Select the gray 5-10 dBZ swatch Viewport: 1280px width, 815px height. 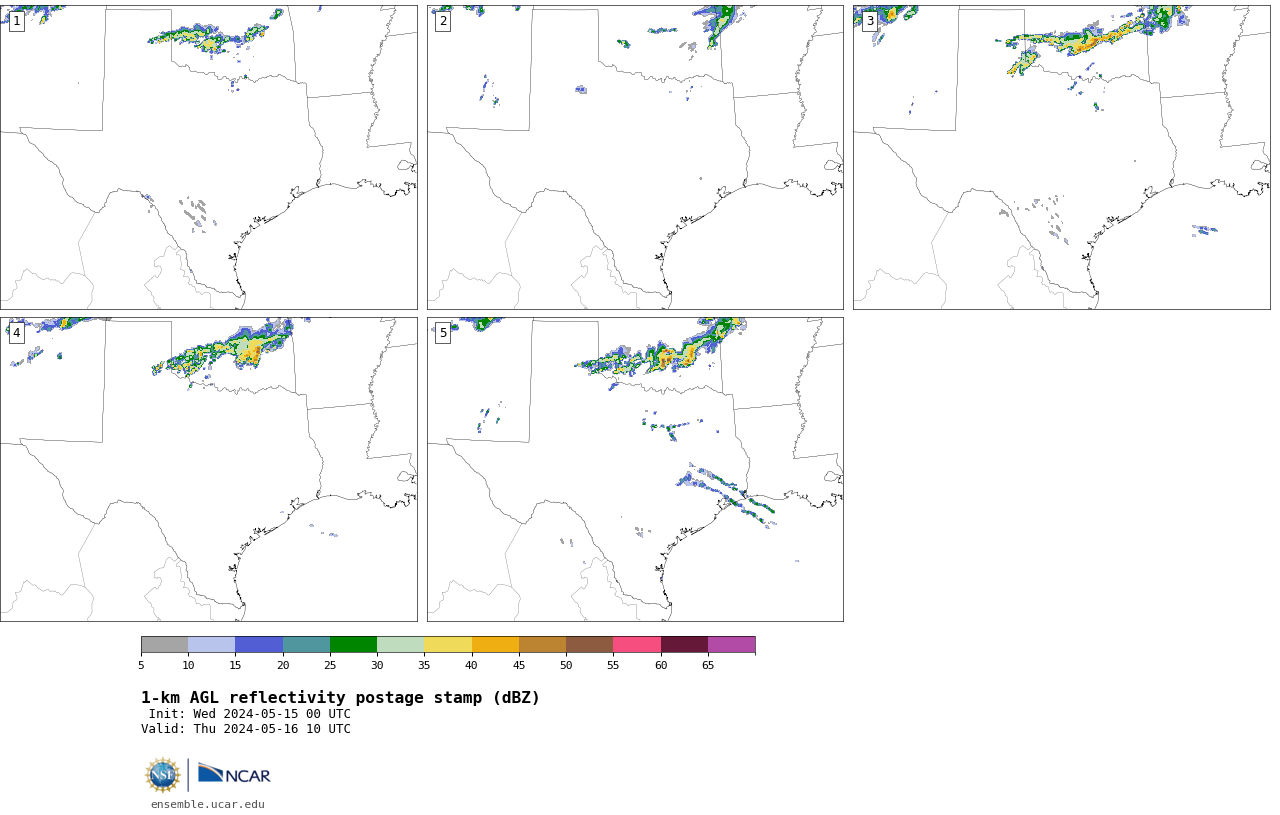pos(164,644)
